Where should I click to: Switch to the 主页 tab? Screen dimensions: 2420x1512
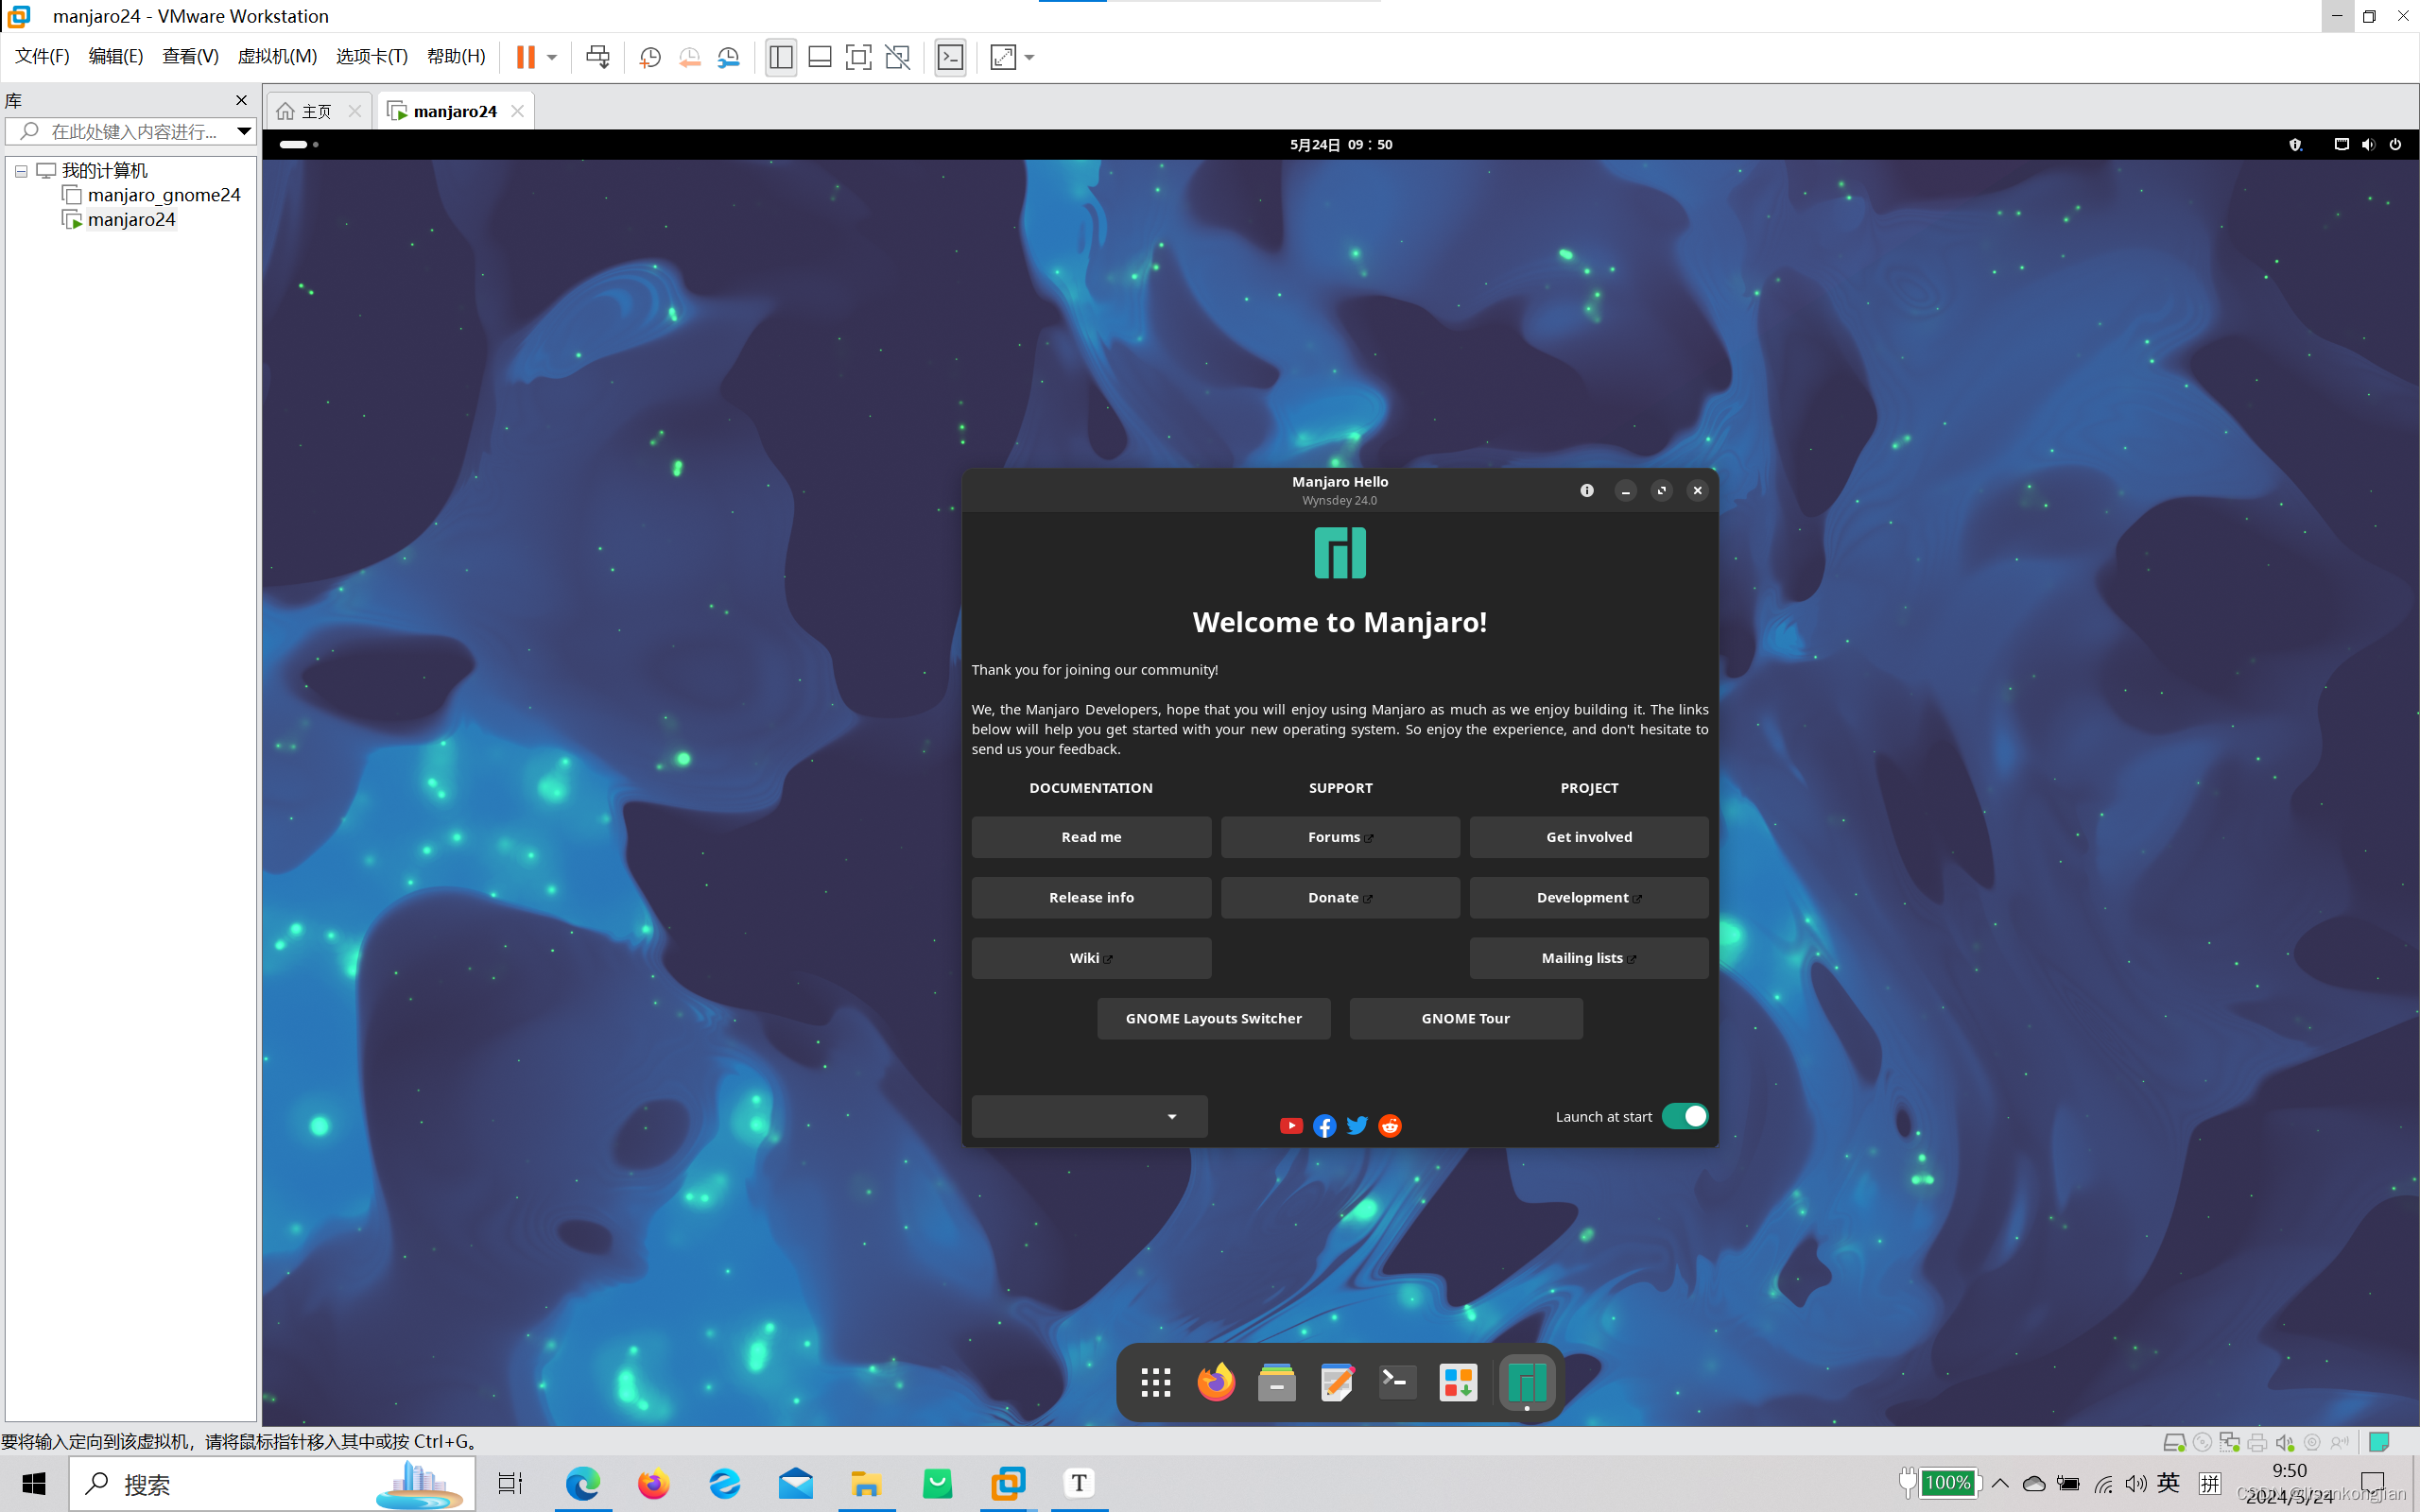316,111
